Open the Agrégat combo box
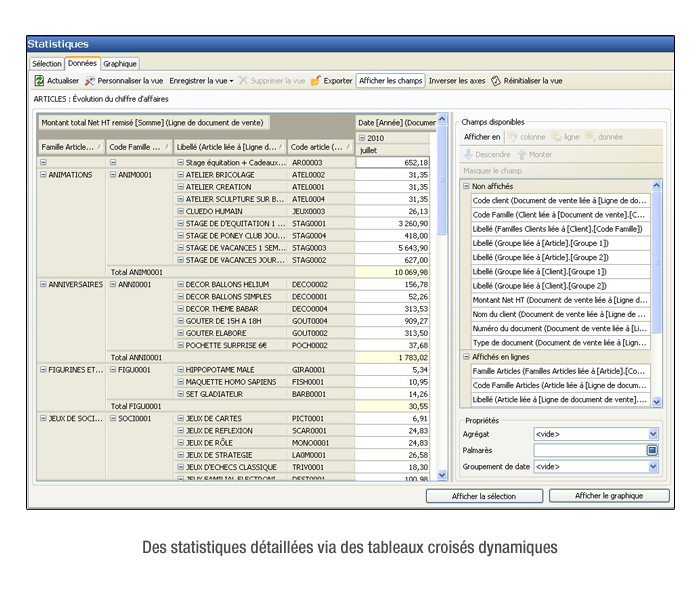 (652, 434)
